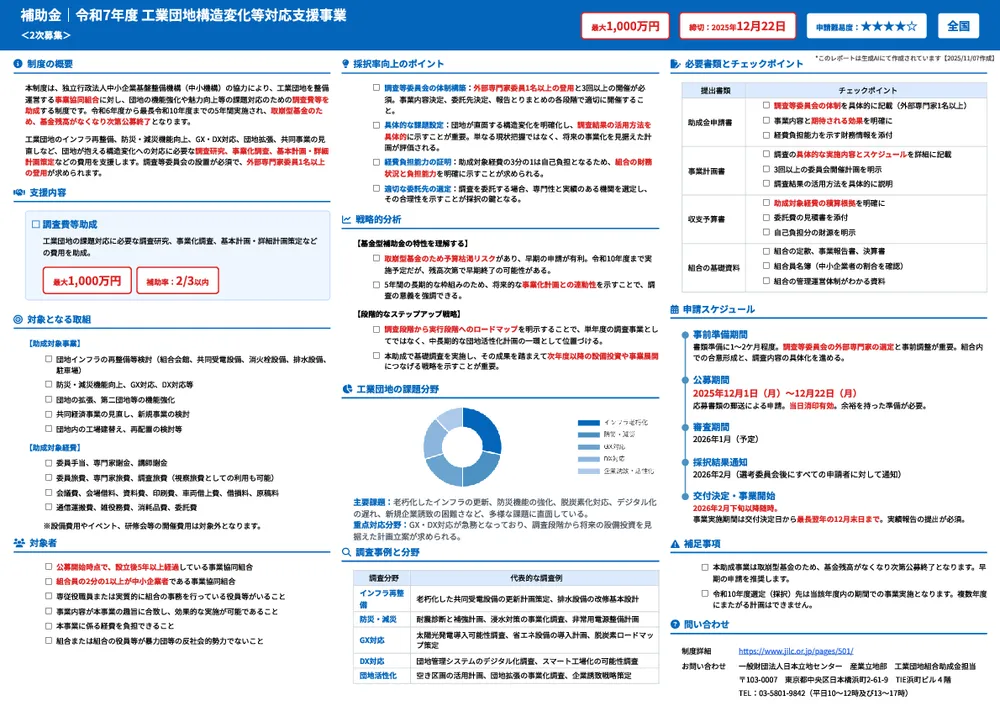
Task: Click the darkest blue legend swatch for インフラ老朽化
Action: pyautogui.click(x=589, y=422)
